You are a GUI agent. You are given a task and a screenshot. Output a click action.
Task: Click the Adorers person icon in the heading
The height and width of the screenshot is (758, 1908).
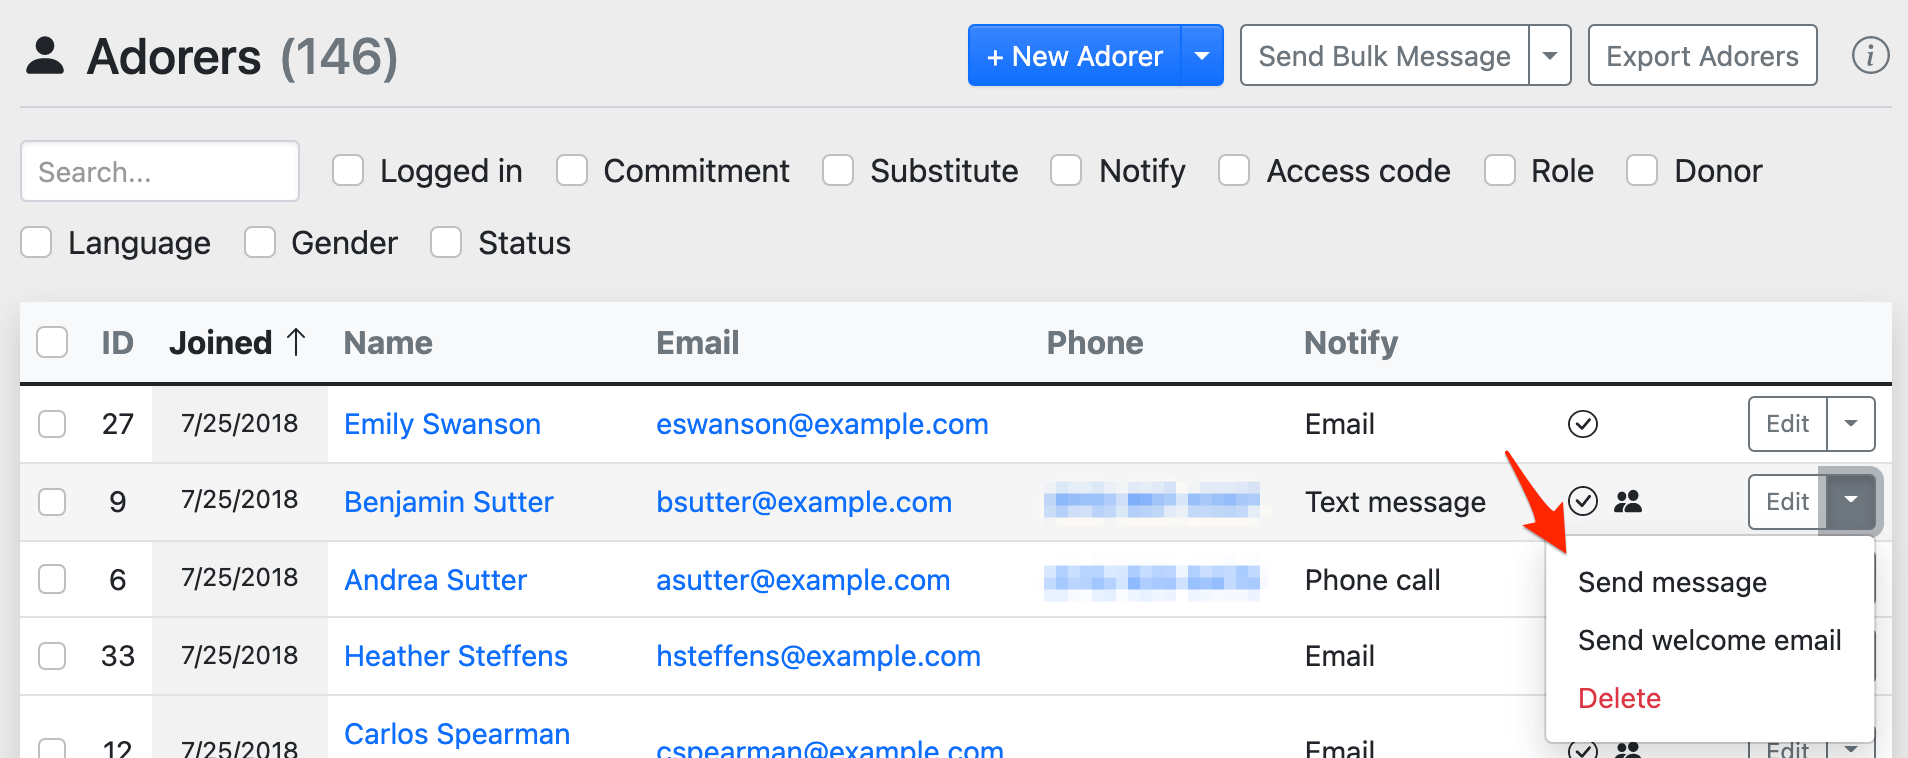pos(45,56)
